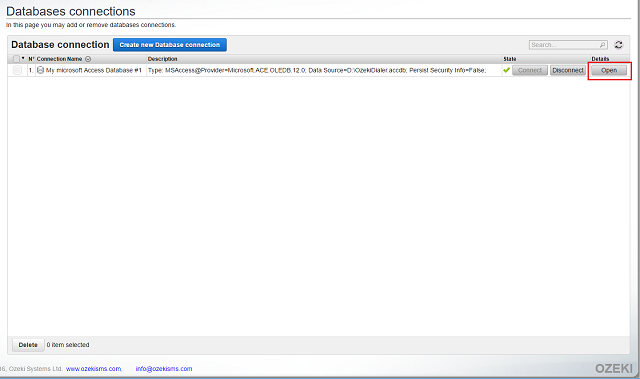Click the sort icon next to Connection Name

point(88,59)
